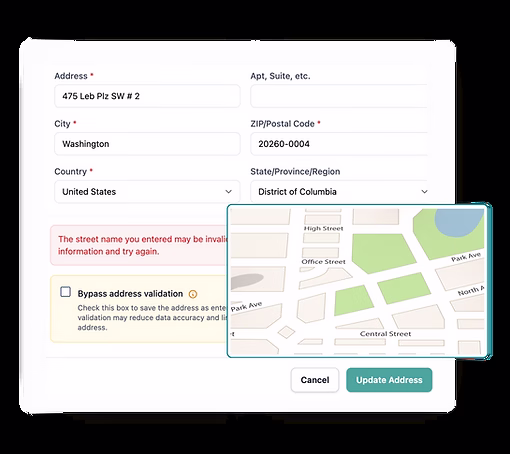This screenshot has height=454, width=510.
Task: Click the City field containing Washington
Action: 147,144
